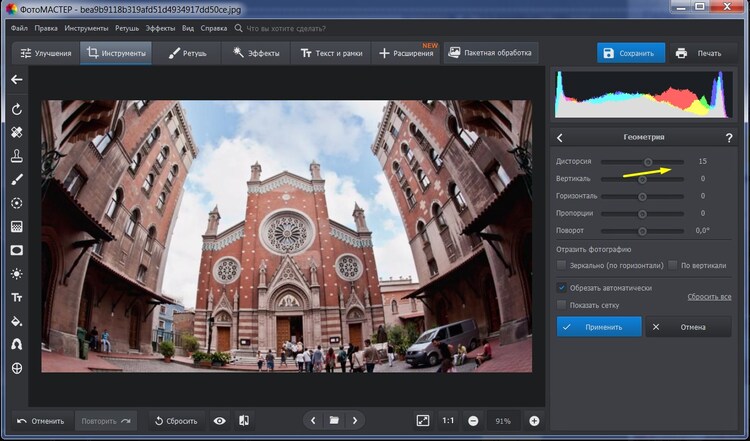Switch to the Ретушь tab
Screen dimensions: 750x441
pyautogui.click(x=188, y=53)
